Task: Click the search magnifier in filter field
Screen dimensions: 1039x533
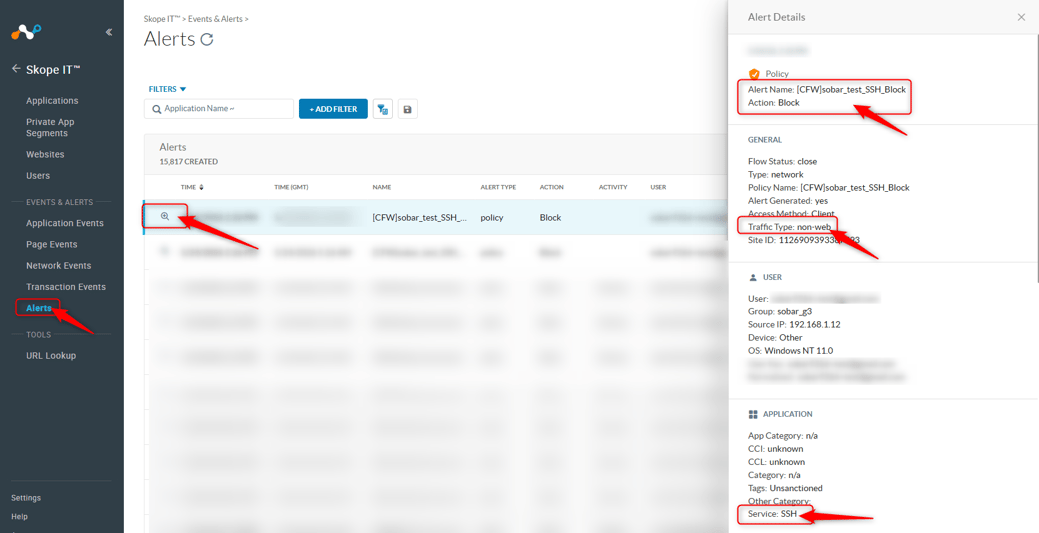Action: pyautogui.click(x=157, y=109)
